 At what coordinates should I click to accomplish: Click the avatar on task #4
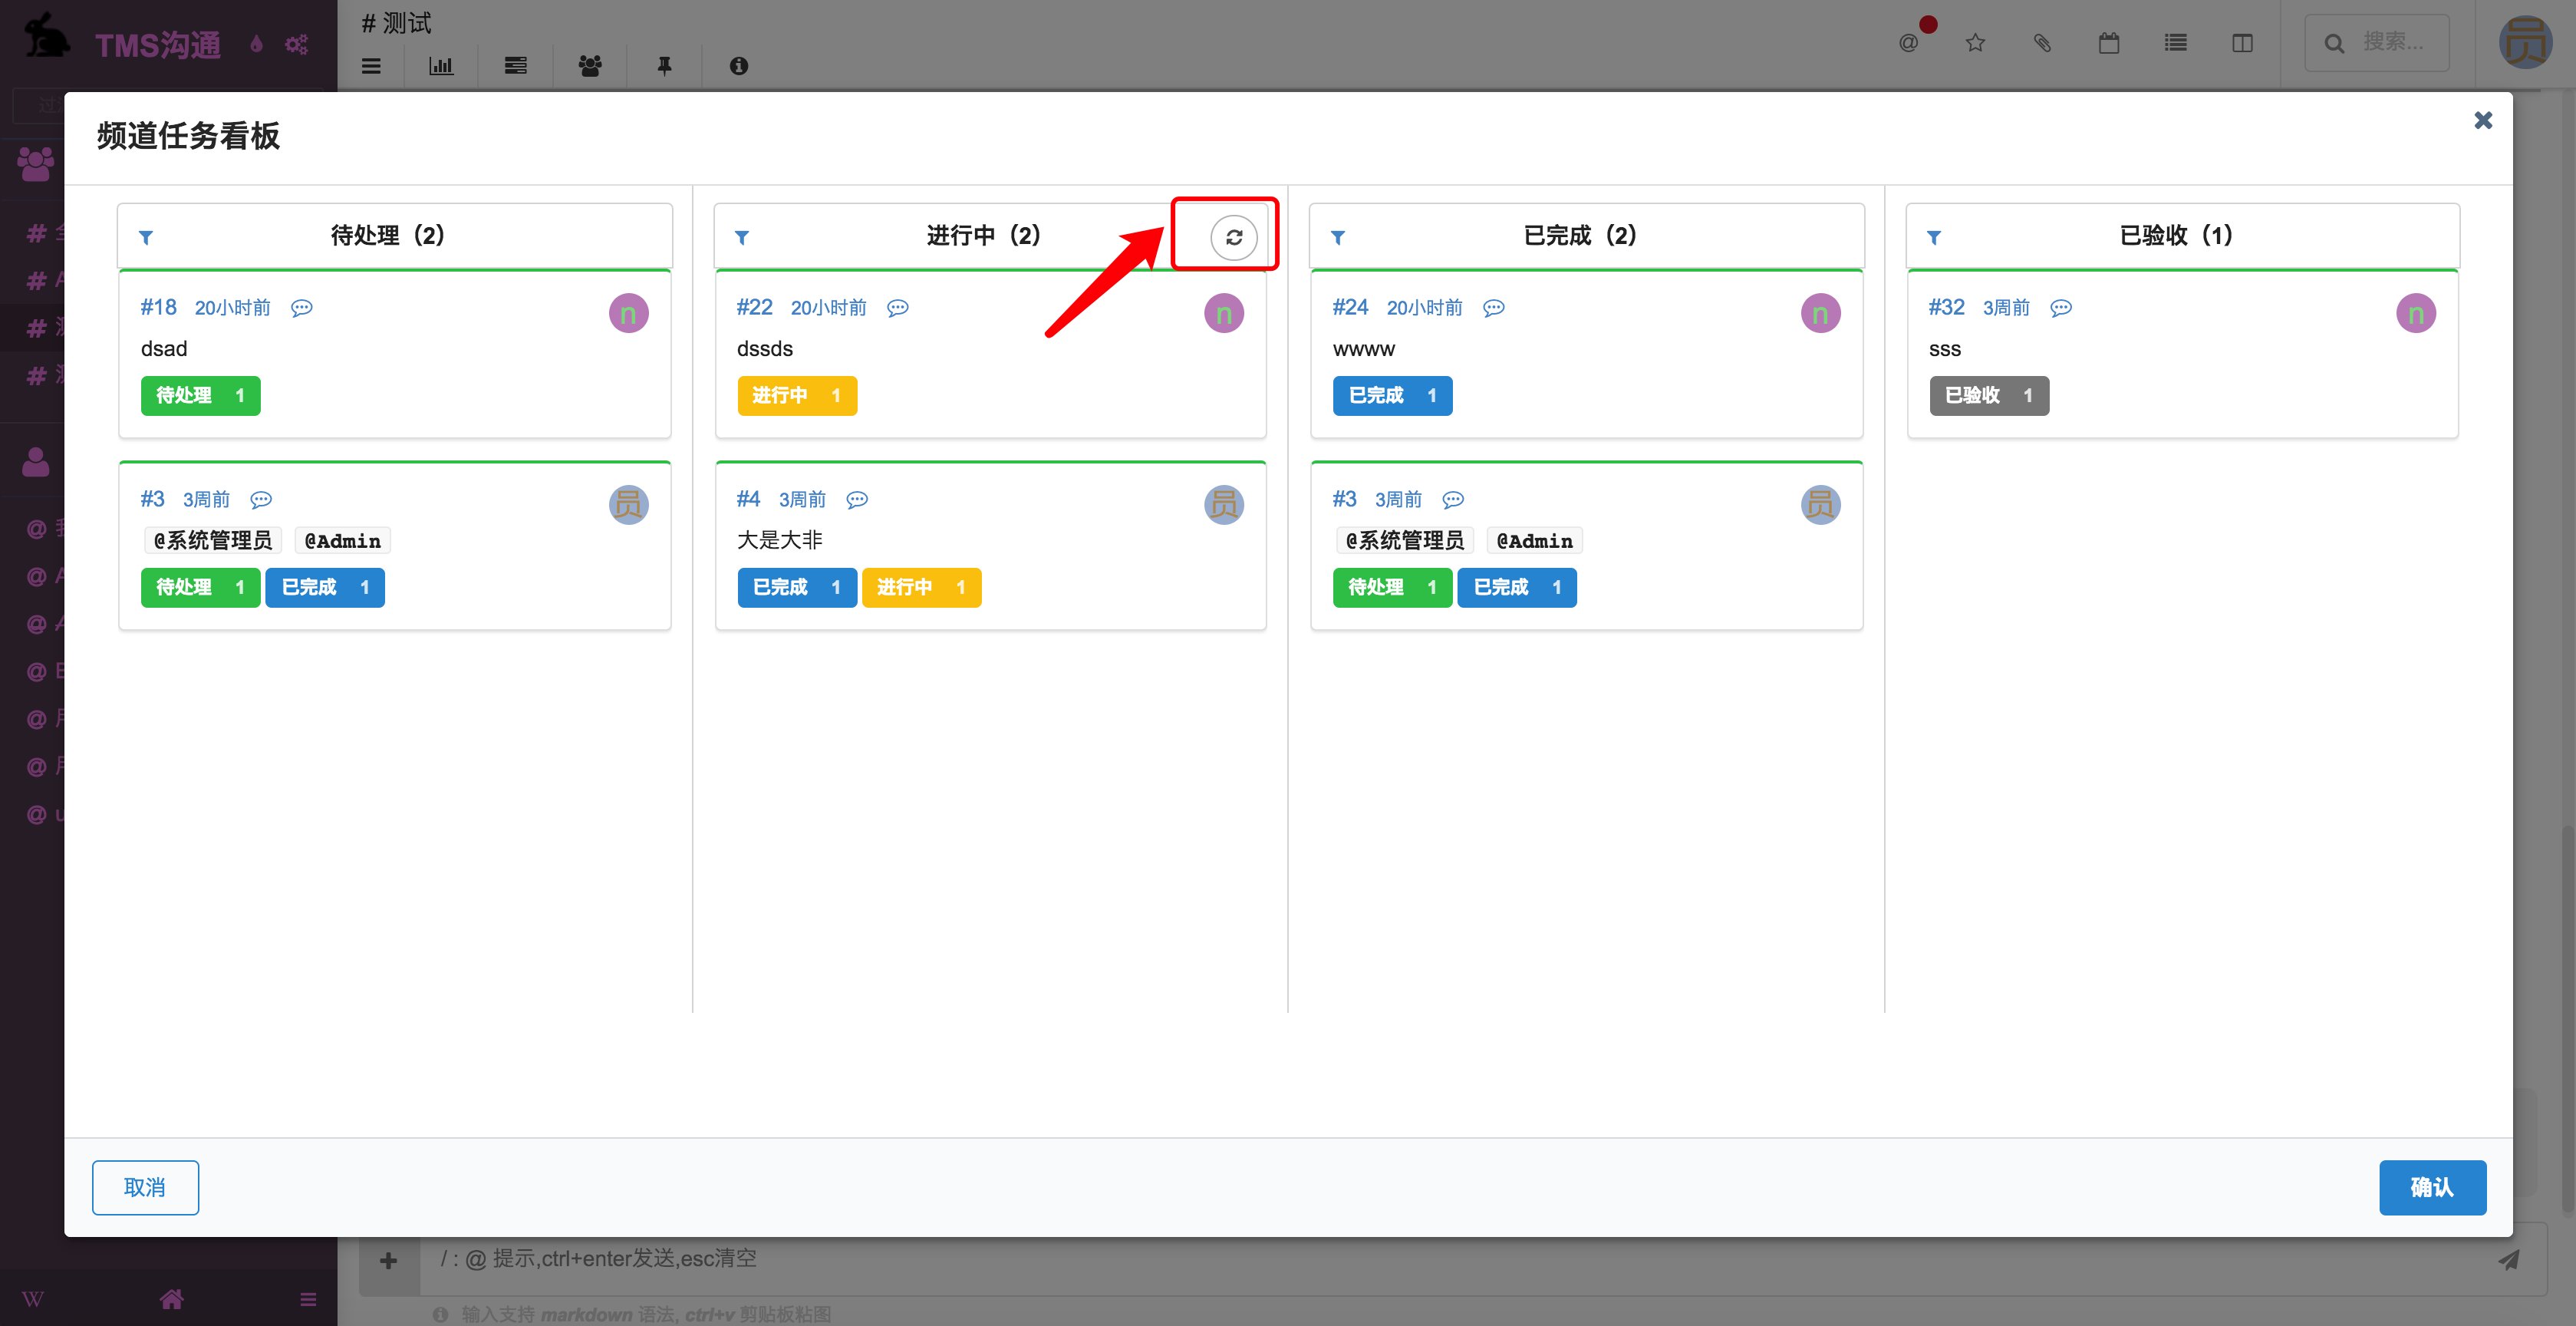point(1224,505)
